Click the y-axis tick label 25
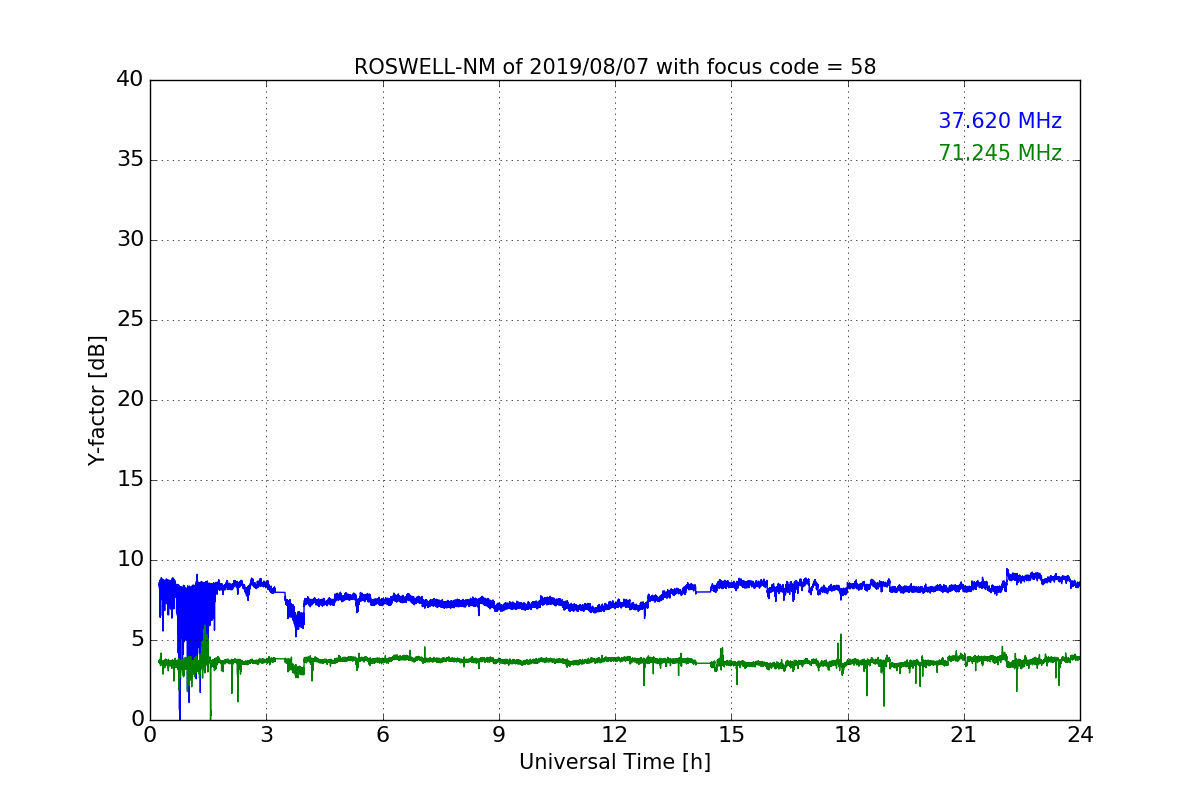The height and width of the screenshot is (800, 1200). coord(130,320)
